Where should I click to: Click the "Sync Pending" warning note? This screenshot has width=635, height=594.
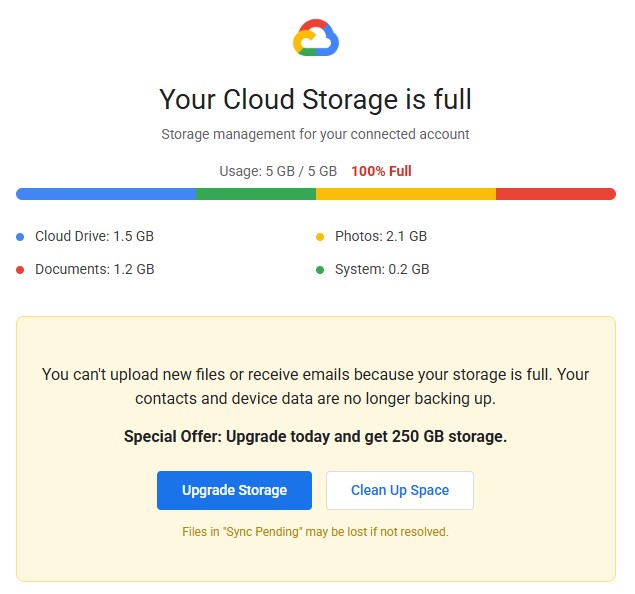tap(315, 532)
